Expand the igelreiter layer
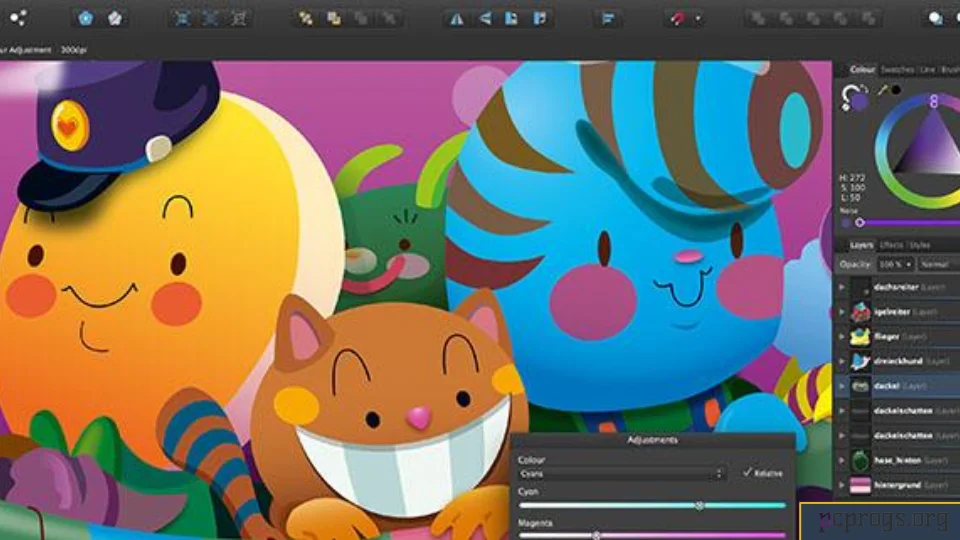Viewport: 960px width, 540px height. click(842, 312)
